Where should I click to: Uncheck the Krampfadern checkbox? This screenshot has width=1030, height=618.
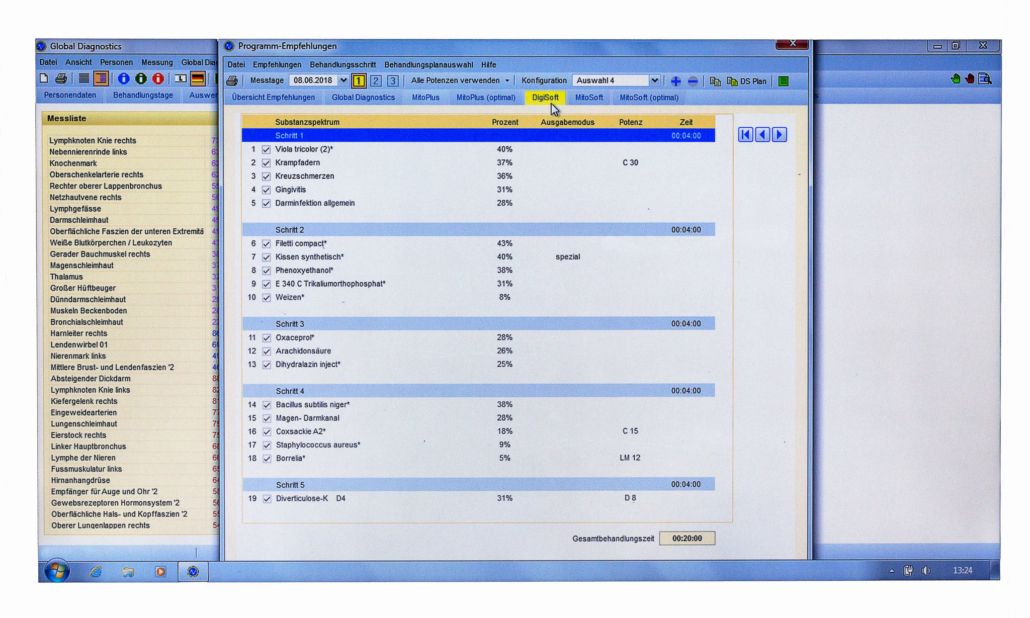266,163
